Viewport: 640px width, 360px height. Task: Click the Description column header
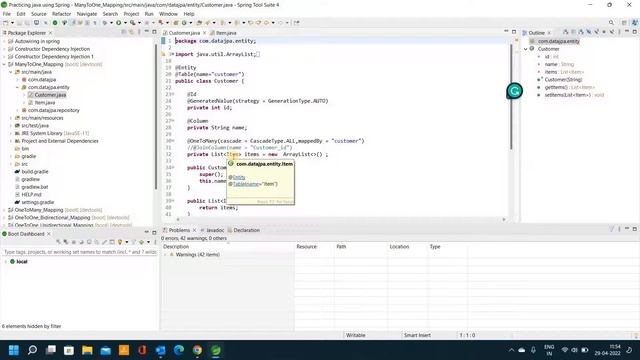coord(227,247)
